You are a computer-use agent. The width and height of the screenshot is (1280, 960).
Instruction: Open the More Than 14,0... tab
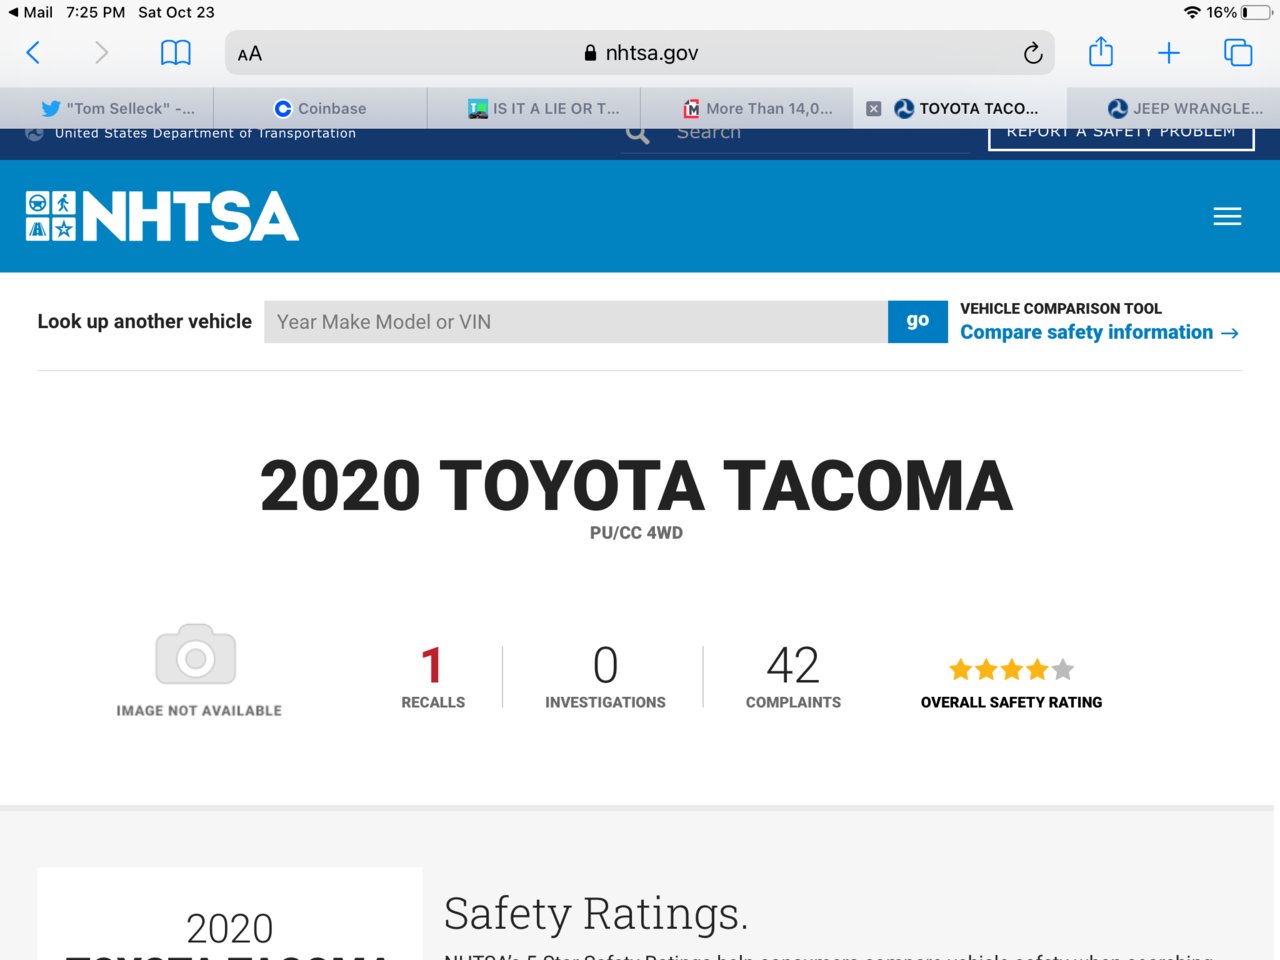pos(747,109)
